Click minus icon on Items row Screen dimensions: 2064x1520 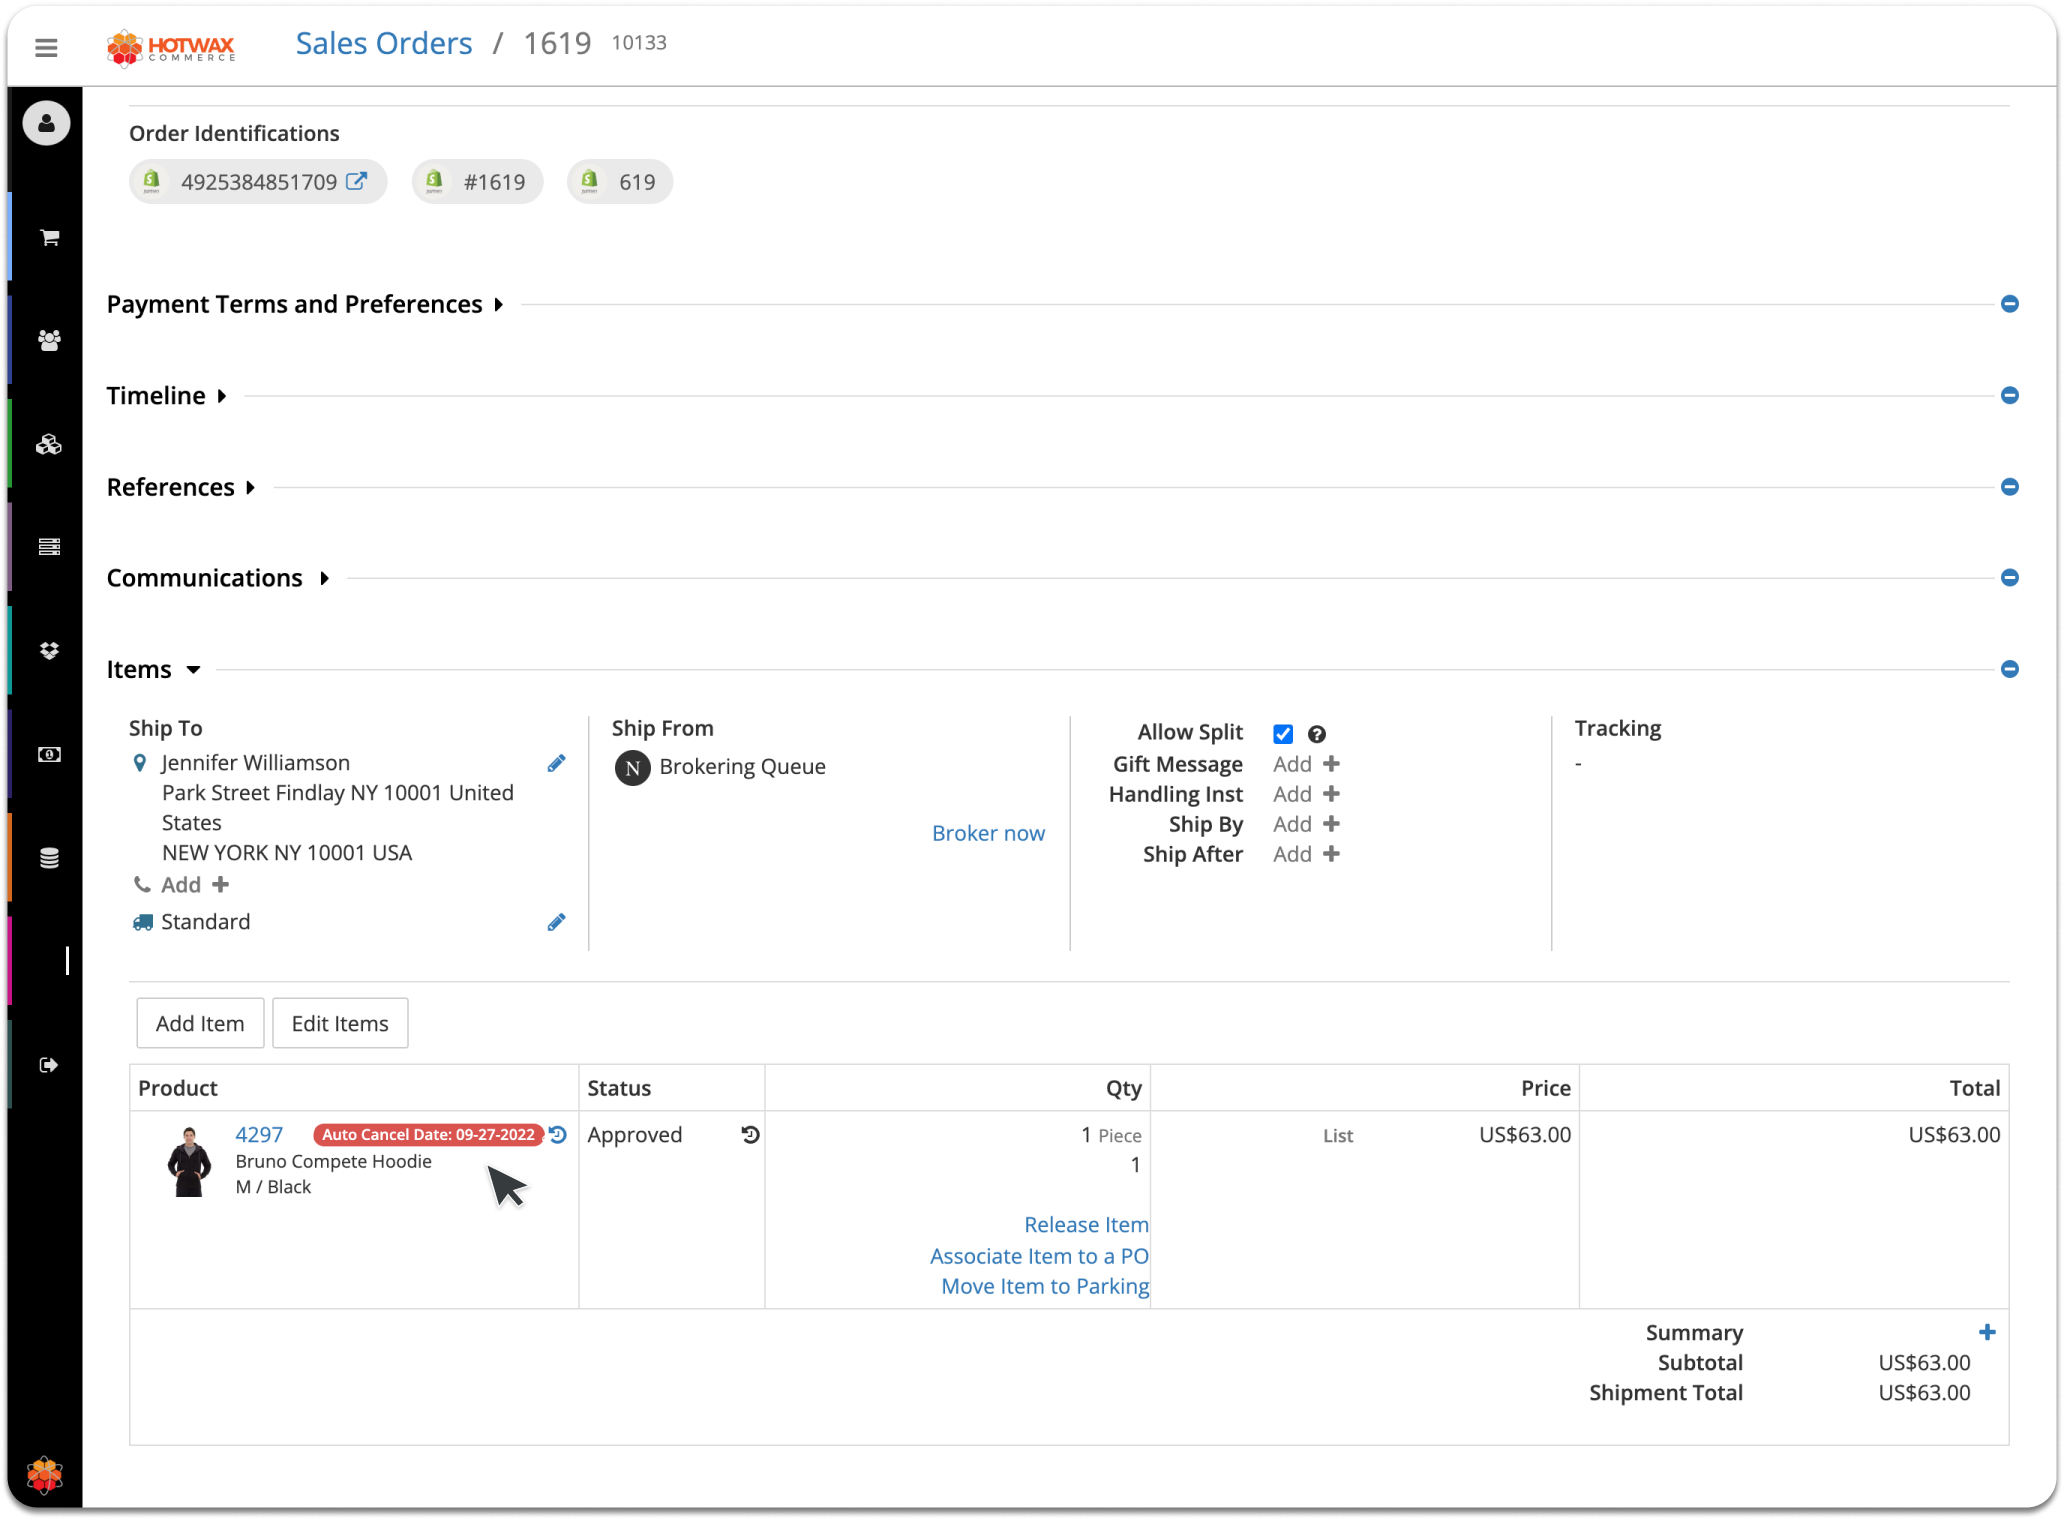(2009, 669)
